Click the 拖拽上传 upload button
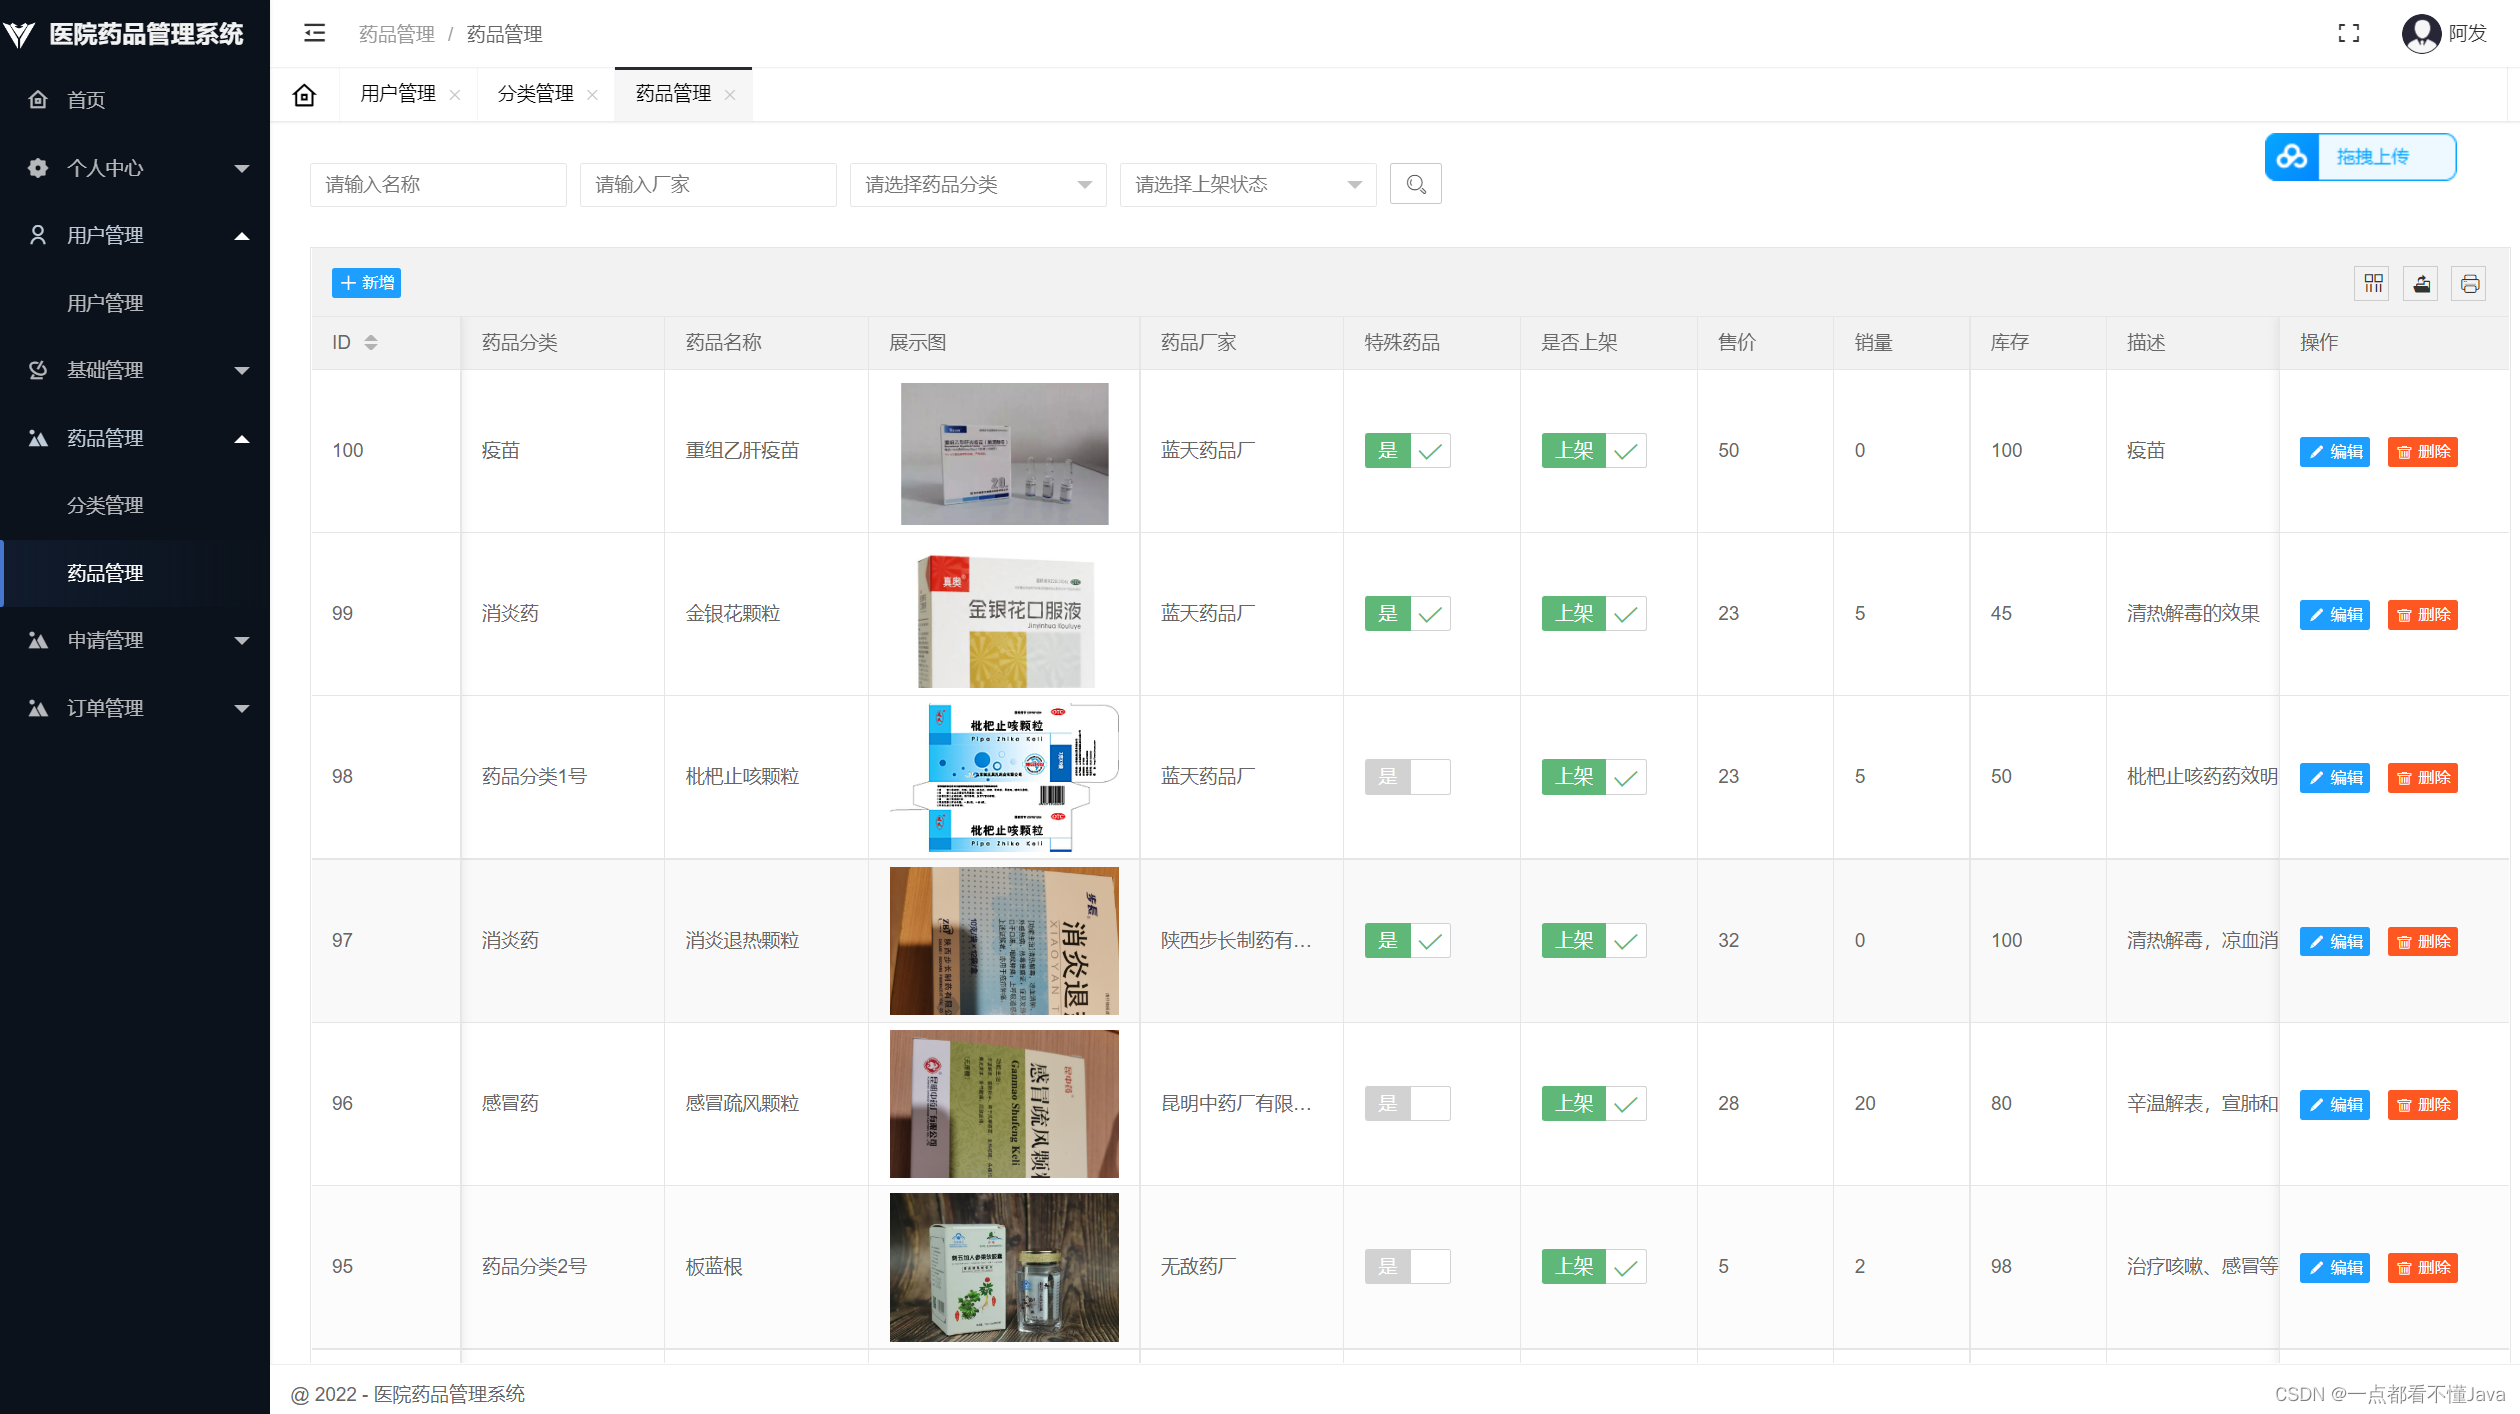Viewport: 2520px width, 1414px height. click(2360, 157)
